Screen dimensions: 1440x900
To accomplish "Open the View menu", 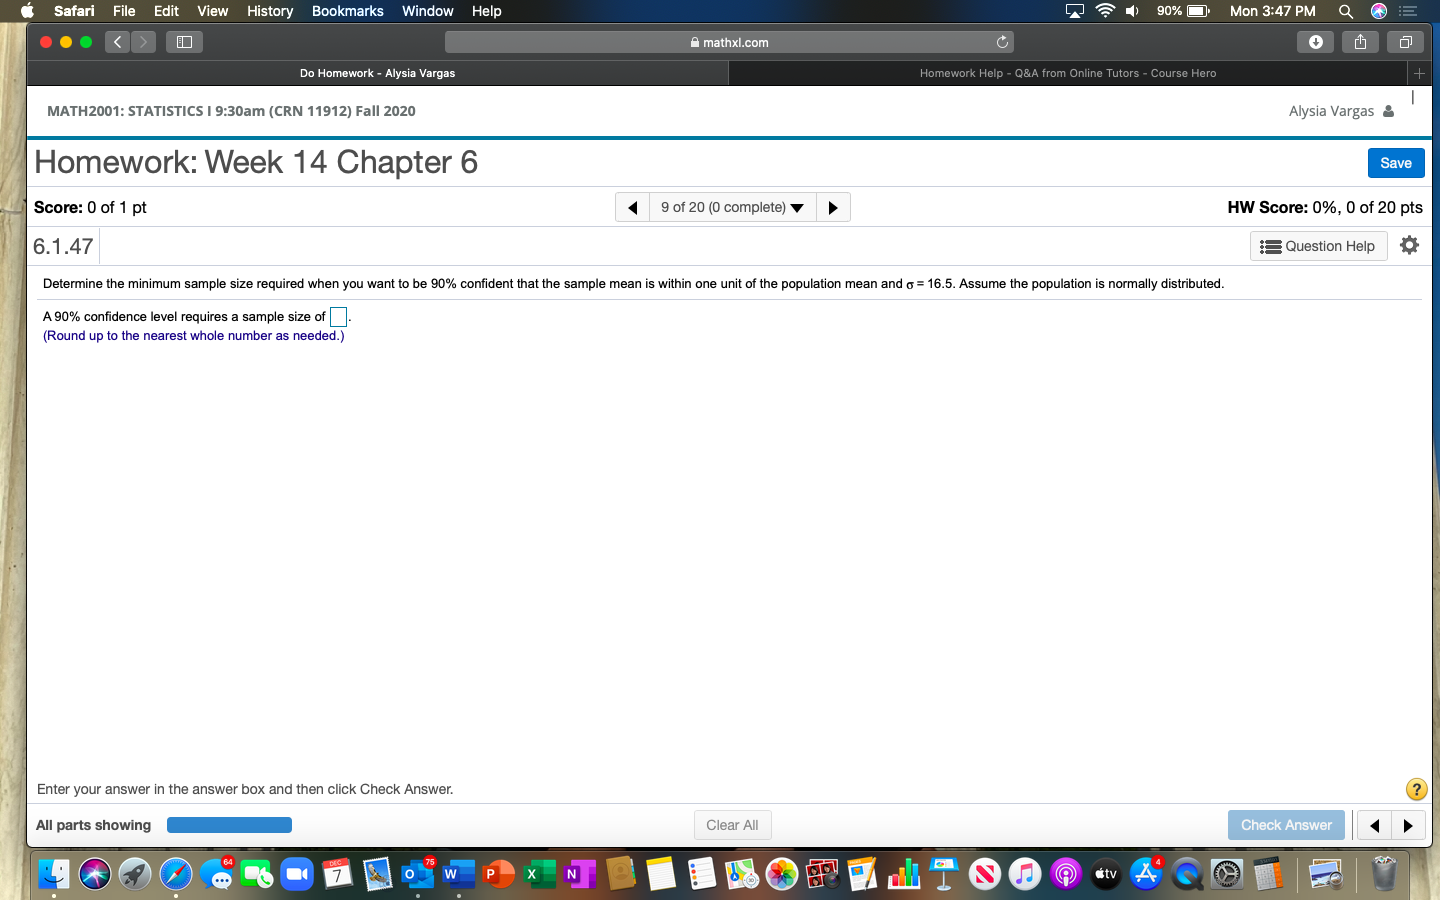I will 213,11.
